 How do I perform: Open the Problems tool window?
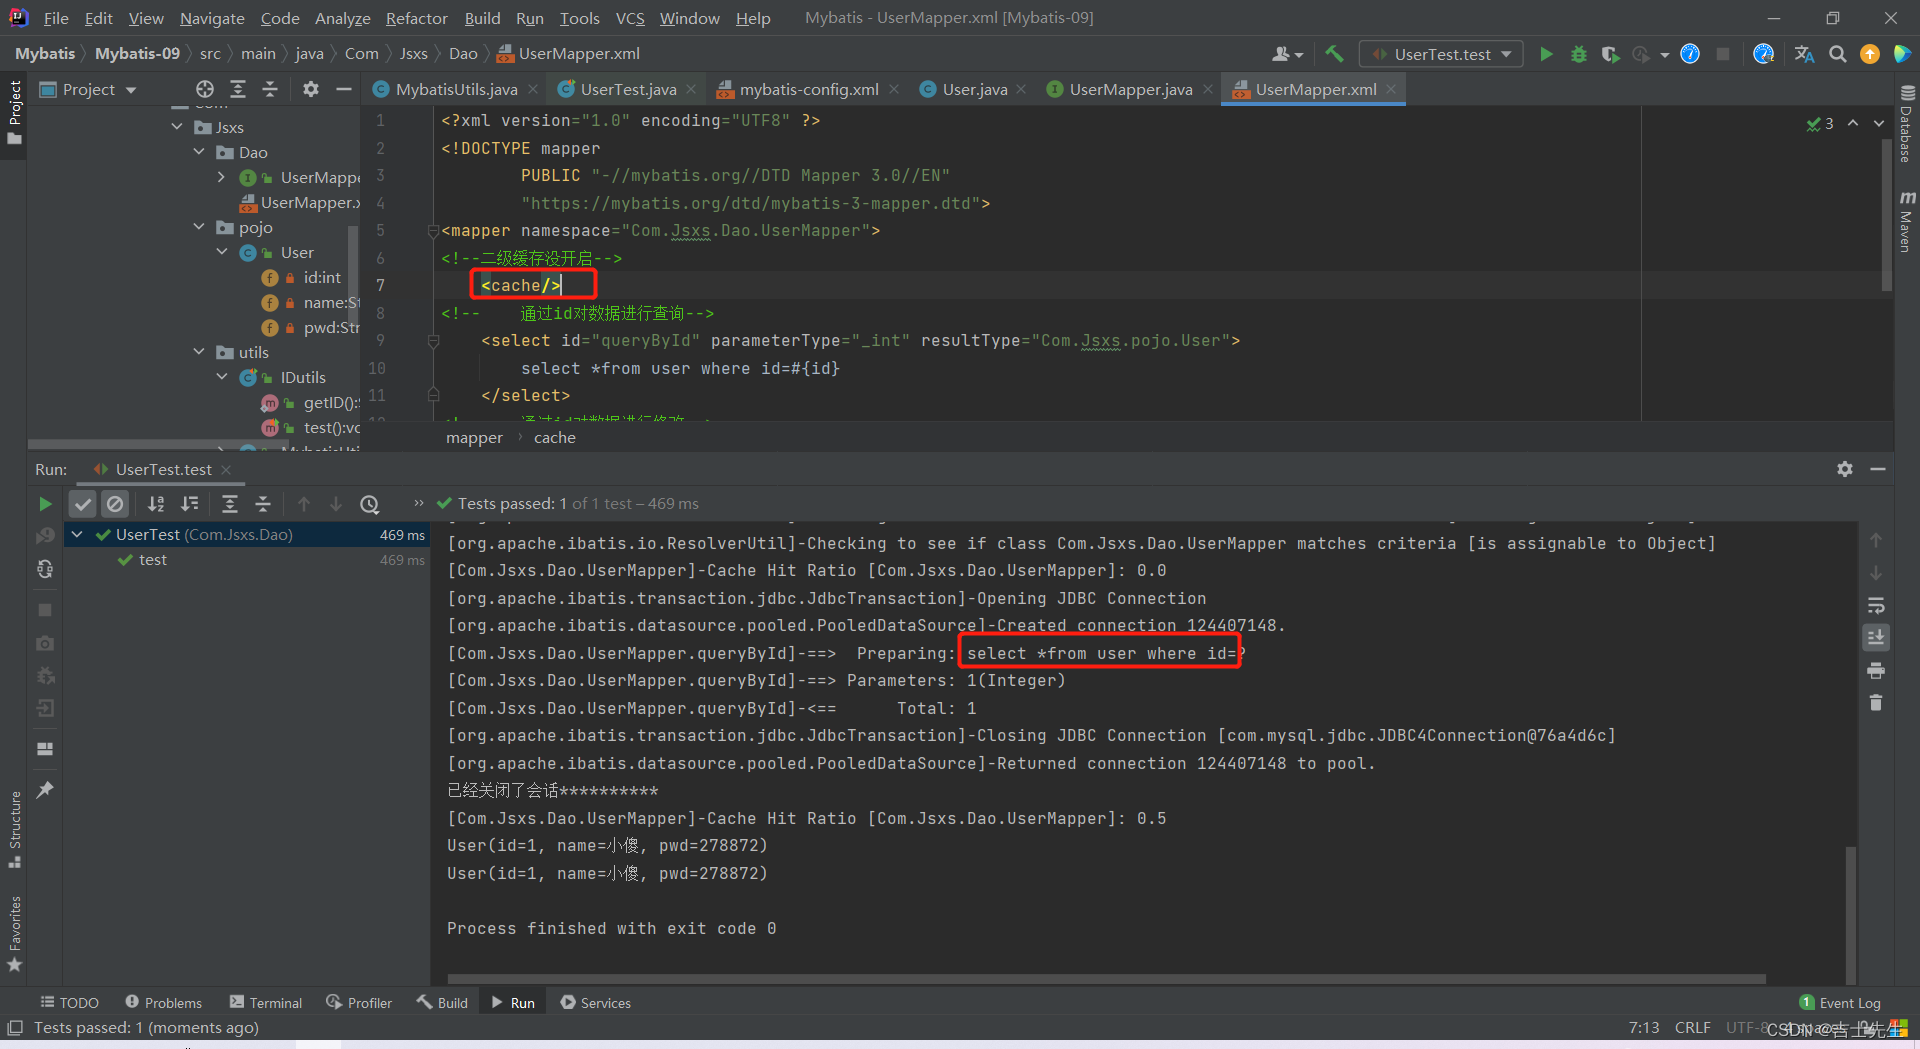[164, 1003]
